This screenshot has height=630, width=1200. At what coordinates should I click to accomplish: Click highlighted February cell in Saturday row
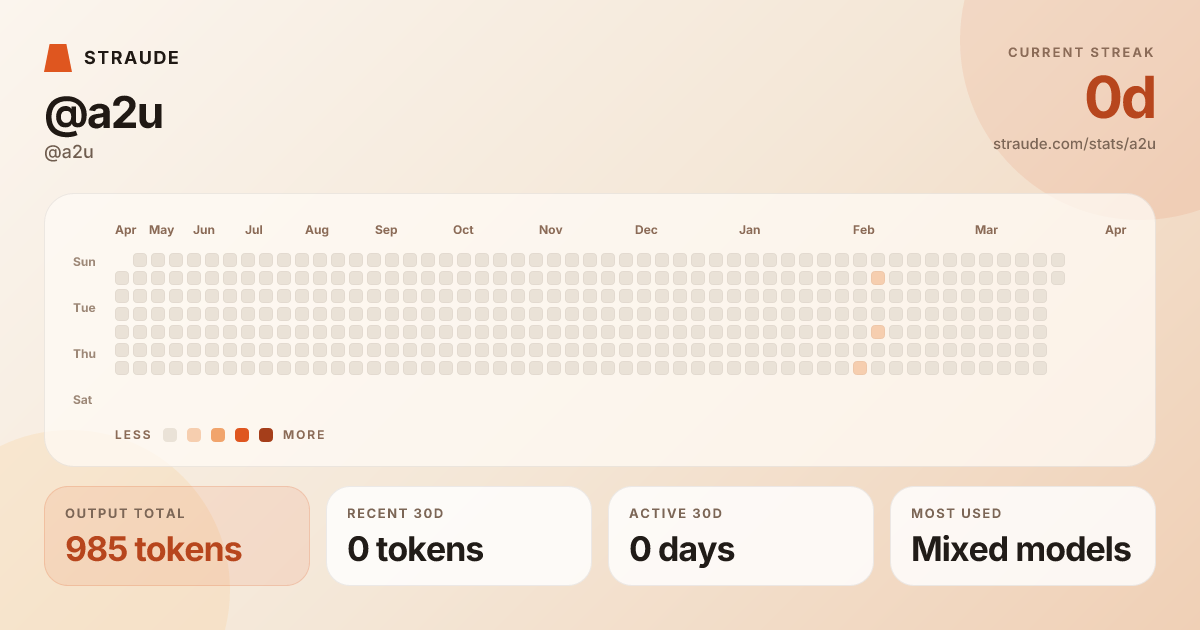[x=860, y=368]
